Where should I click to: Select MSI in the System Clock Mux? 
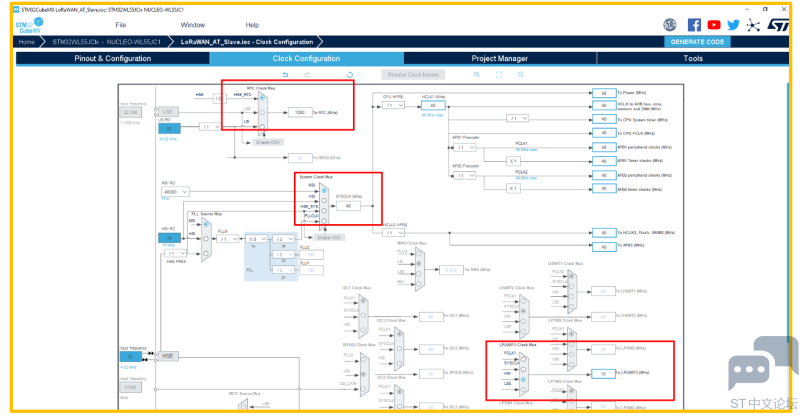pos(324,190)
